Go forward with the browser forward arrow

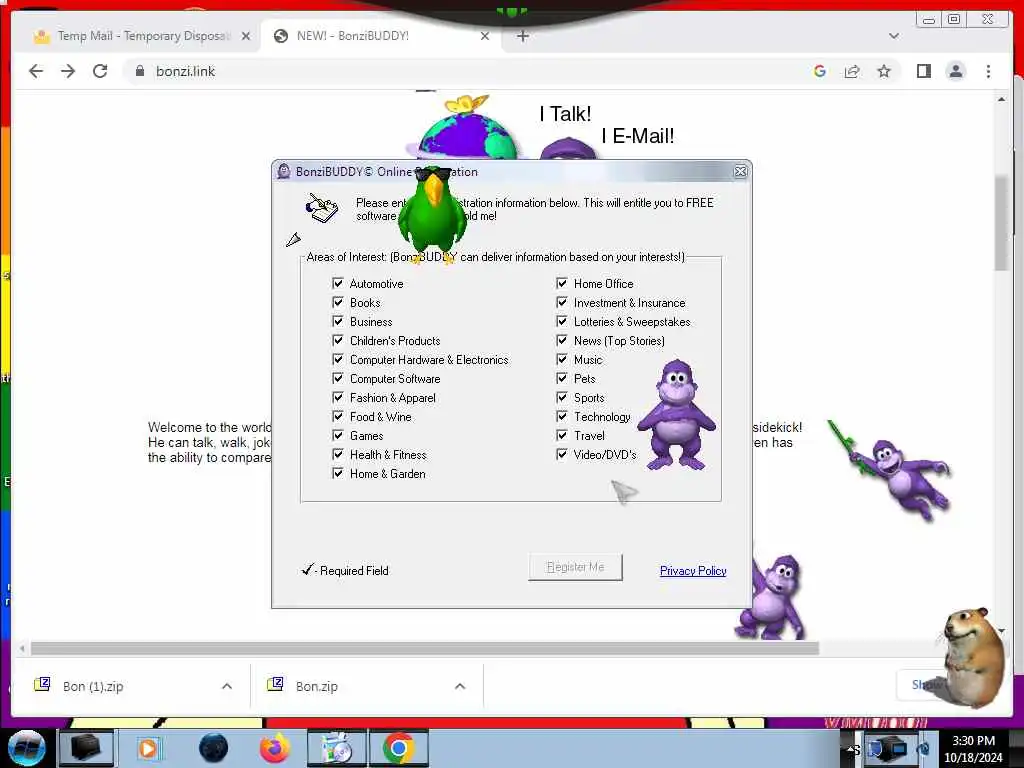tap(68, 71)
